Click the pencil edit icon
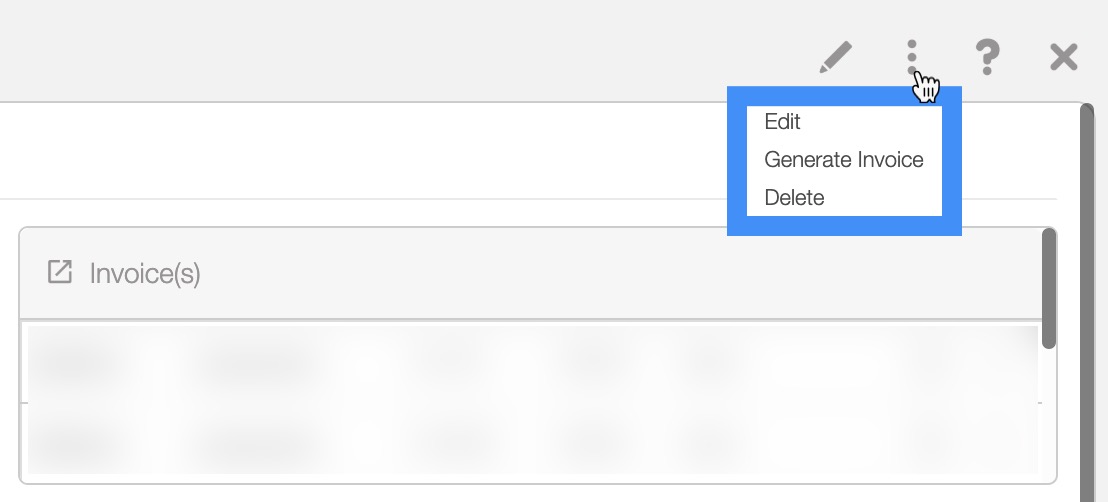 [x=835, y=57]
